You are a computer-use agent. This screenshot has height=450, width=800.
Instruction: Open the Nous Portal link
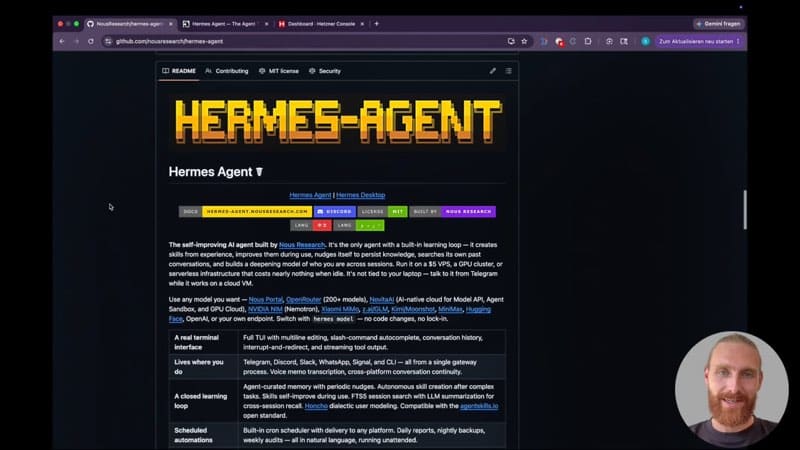pos(265,299)
